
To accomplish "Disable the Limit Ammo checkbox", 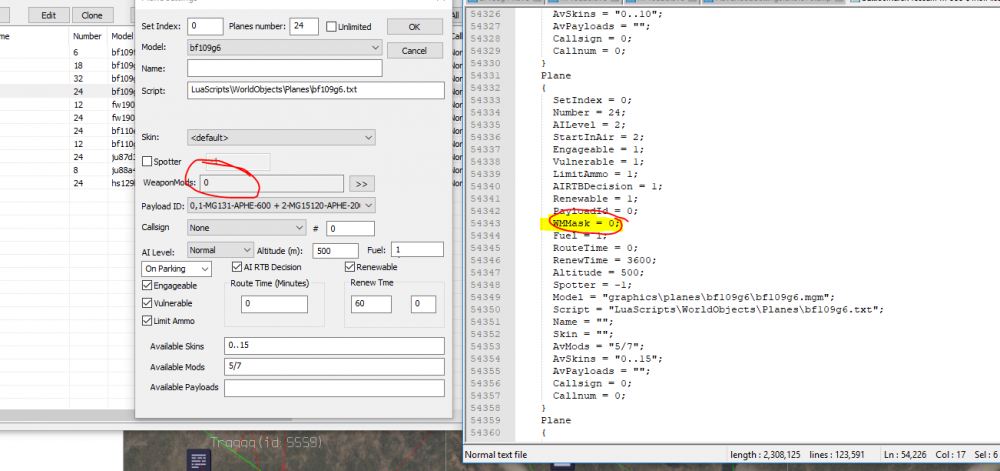I will click(147, 321).
